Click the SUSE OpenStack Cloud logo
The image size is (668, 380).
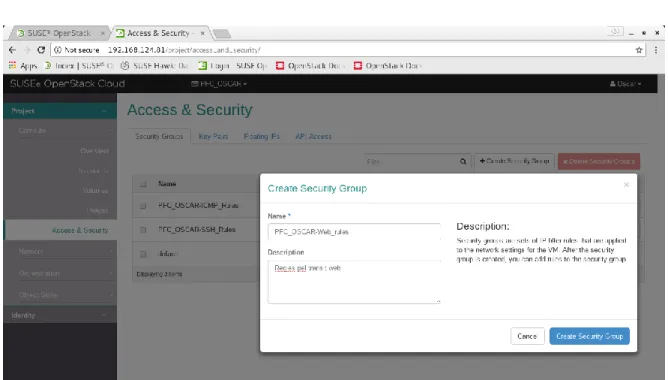click(x=67, y=83)
